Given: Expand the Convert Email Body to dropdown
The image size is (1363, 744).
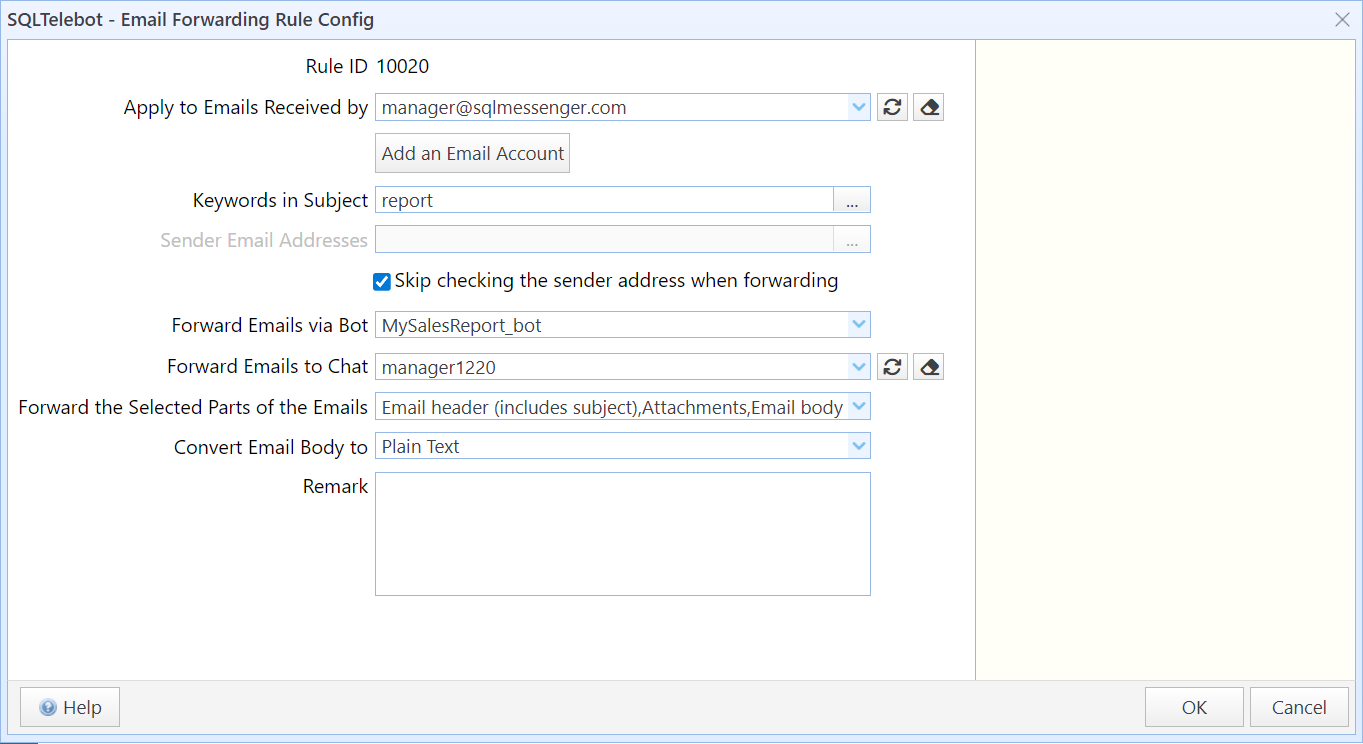Looking at the screenshot, I should [x=858, y=446].
